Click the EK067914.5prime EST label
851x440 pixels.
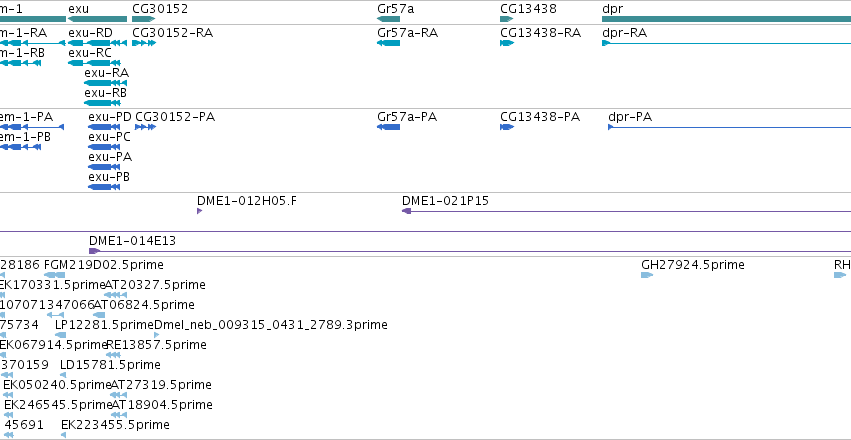pyautogui.click(x=53, y=345)
